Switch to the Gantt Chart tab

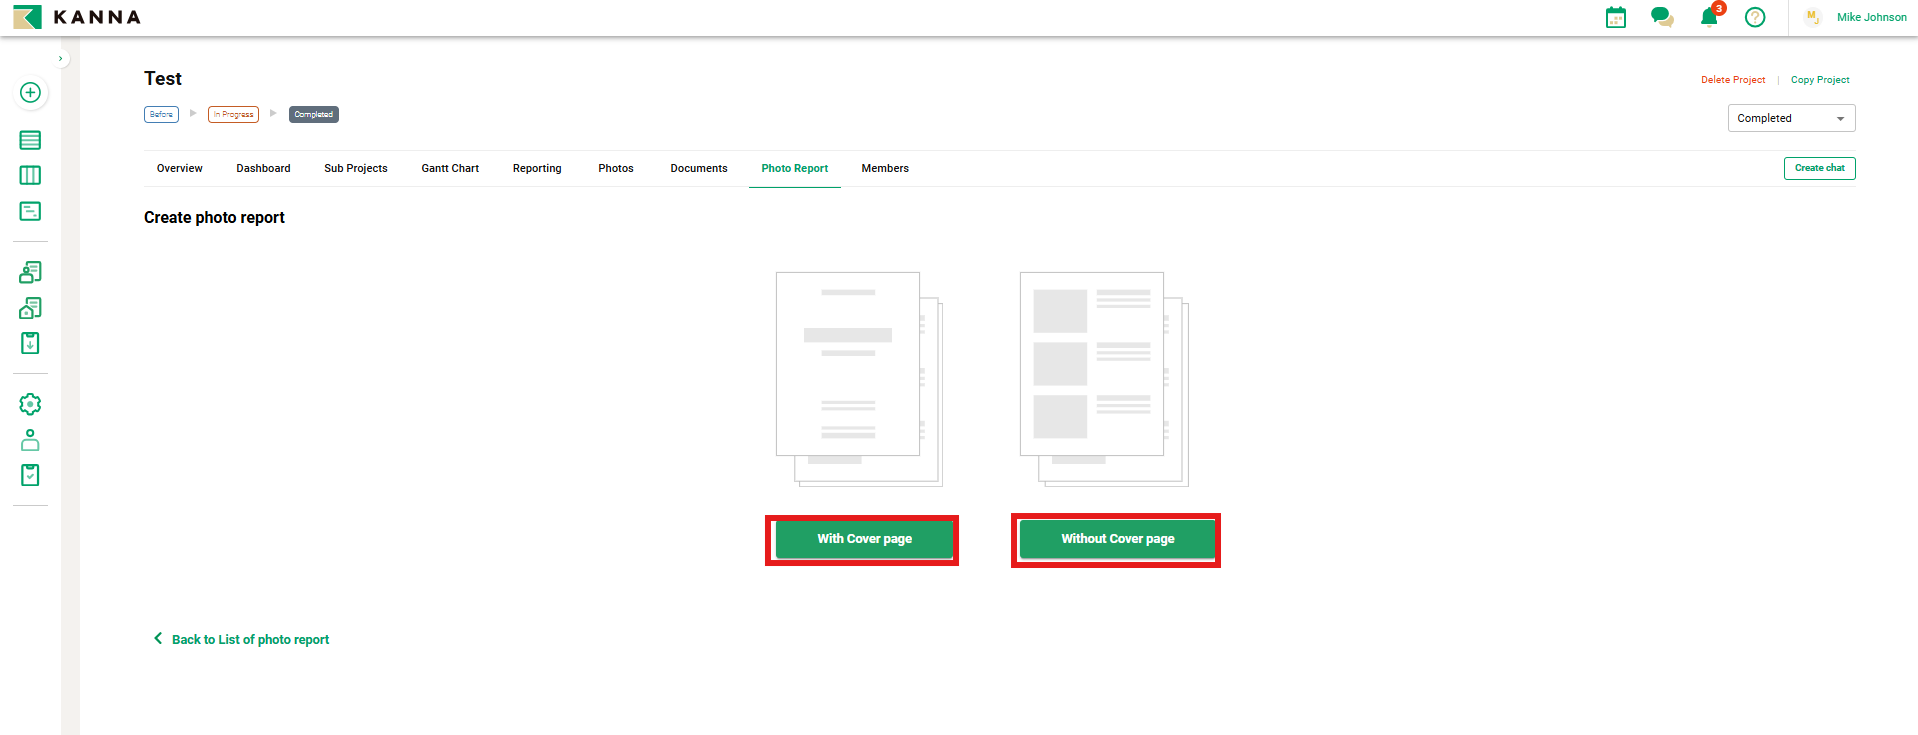450,168
